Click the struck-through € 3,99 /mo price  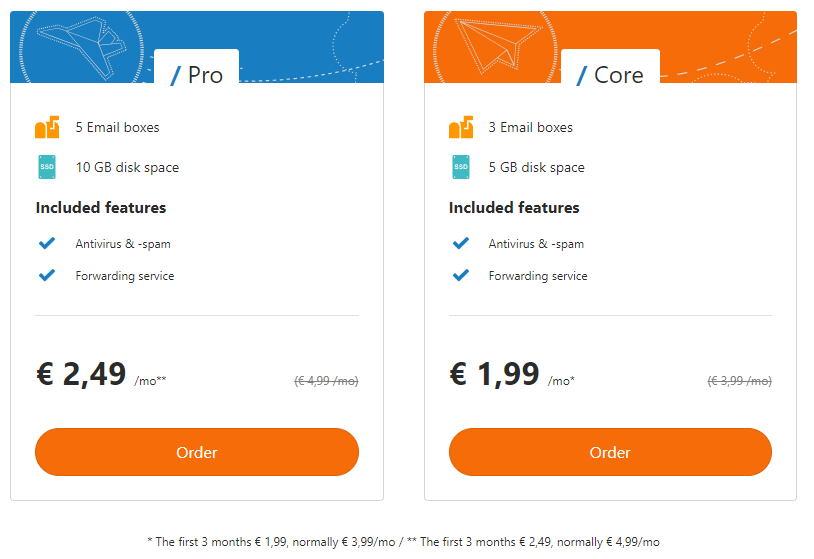click(x=739, y=381)
